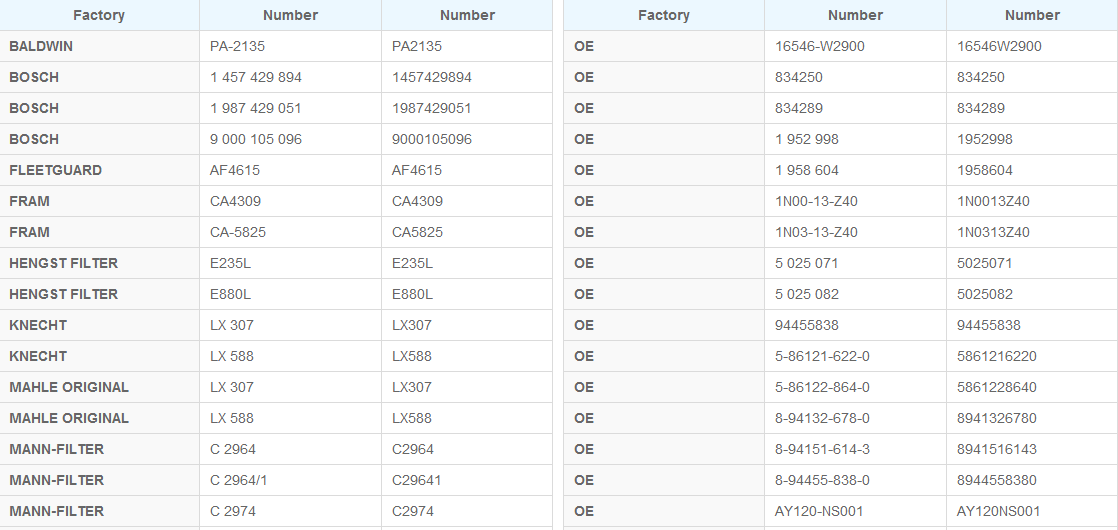The image size is (1118, 530).
Task: Click compact OE number 5025082
Action: [985, 294]
